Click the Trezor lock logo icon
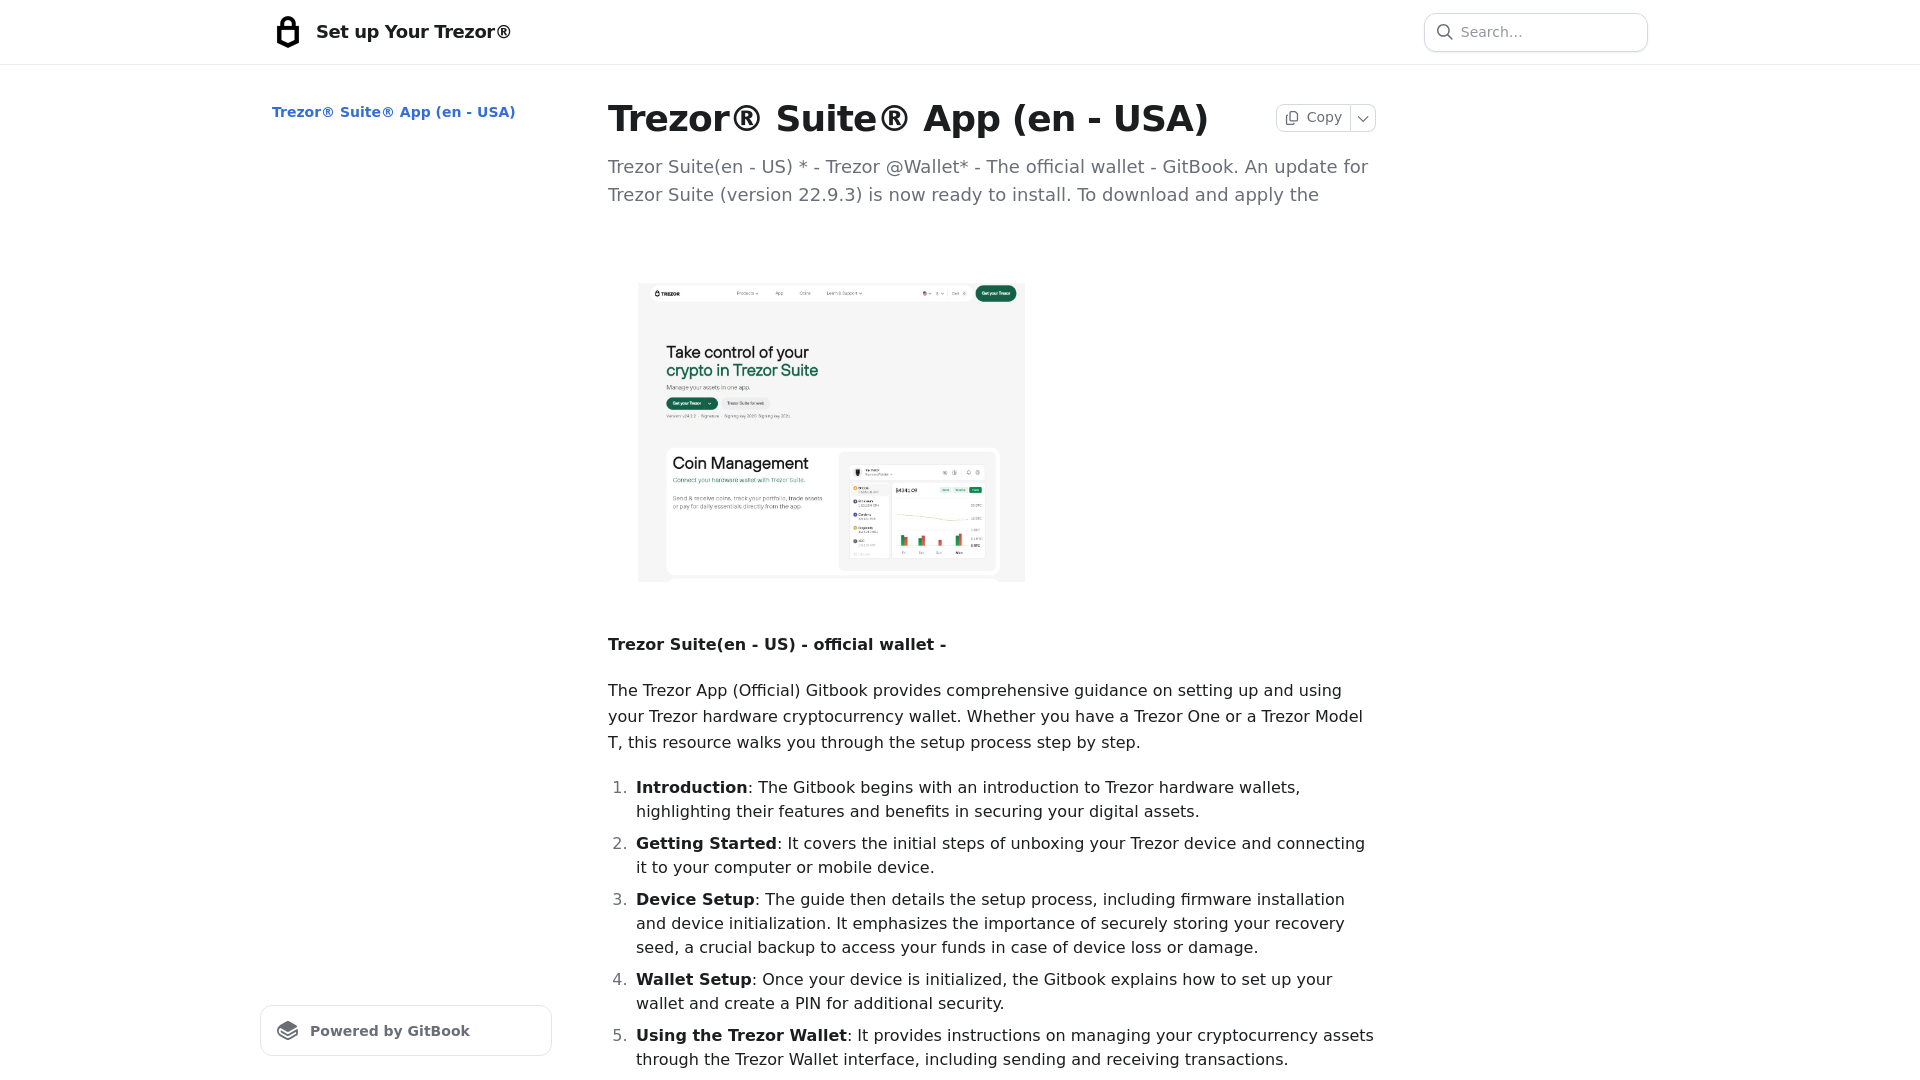The width and height of the screenshot is (1920, 1080). pos(288,32)
